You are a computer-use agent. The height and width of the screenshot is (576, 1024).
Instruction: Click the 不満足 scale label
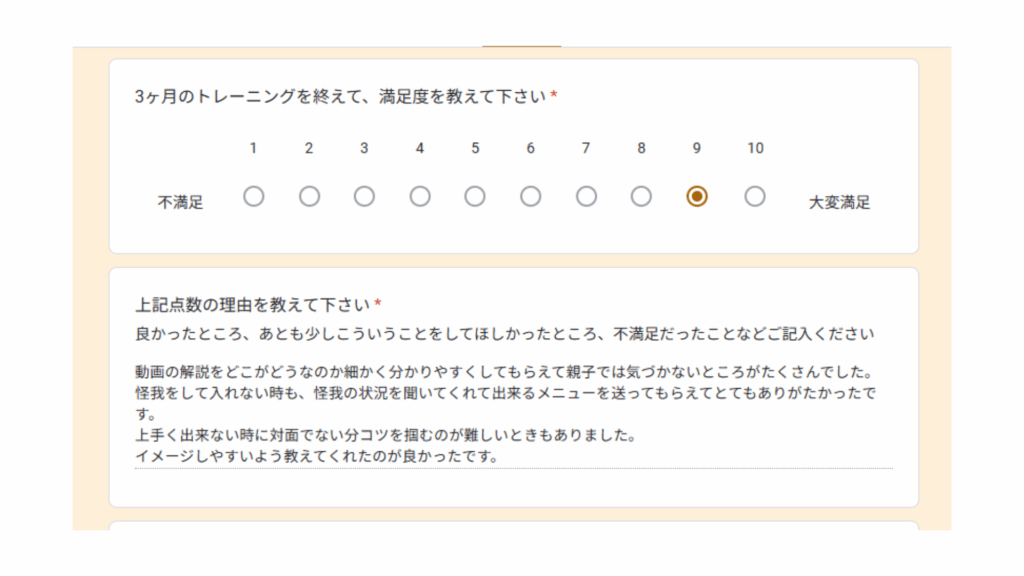[180, 202]
